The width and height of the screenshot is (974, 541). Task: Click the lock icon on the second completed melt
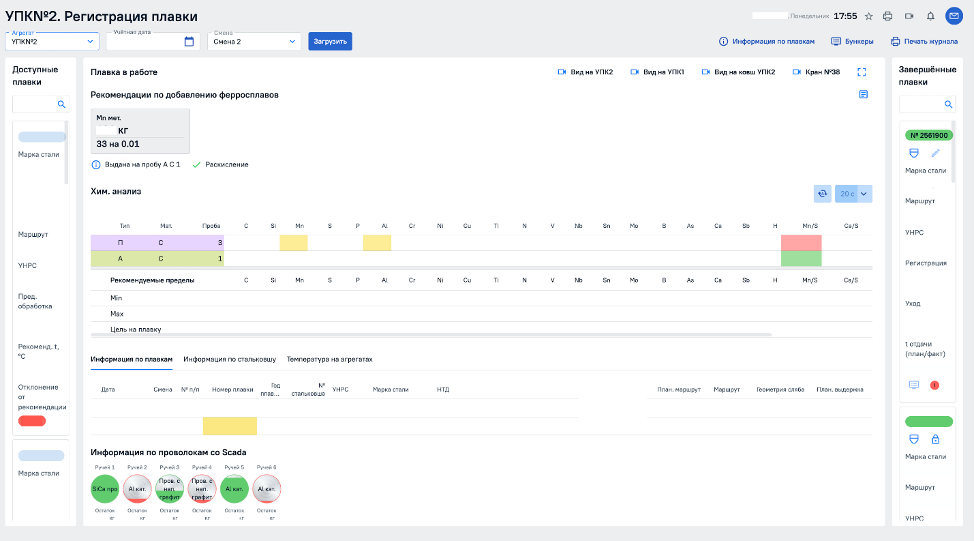coord(936,440)
